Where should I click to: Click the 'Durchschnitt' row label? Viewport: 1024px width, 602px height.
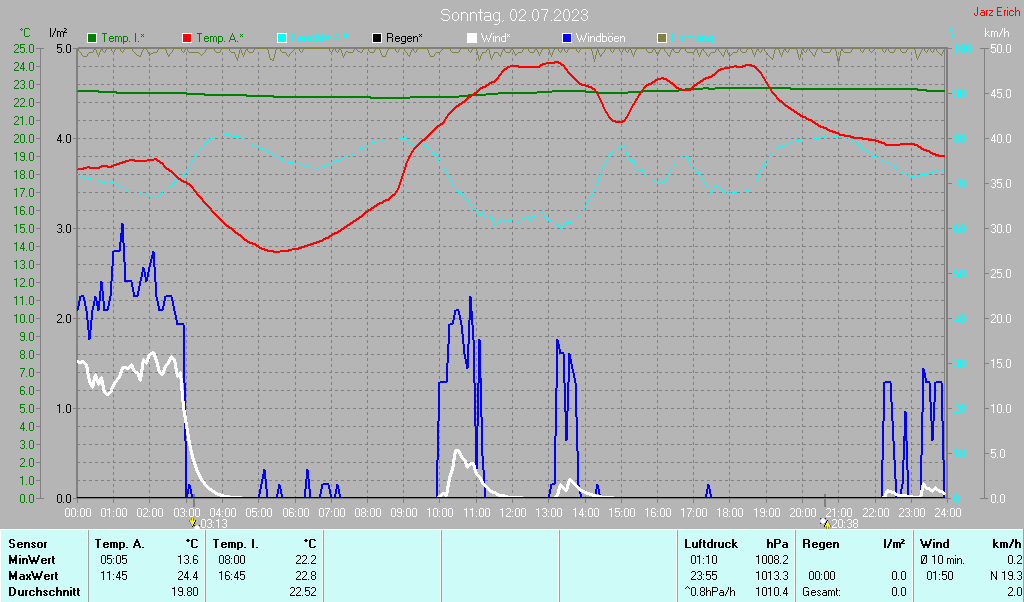44,592
